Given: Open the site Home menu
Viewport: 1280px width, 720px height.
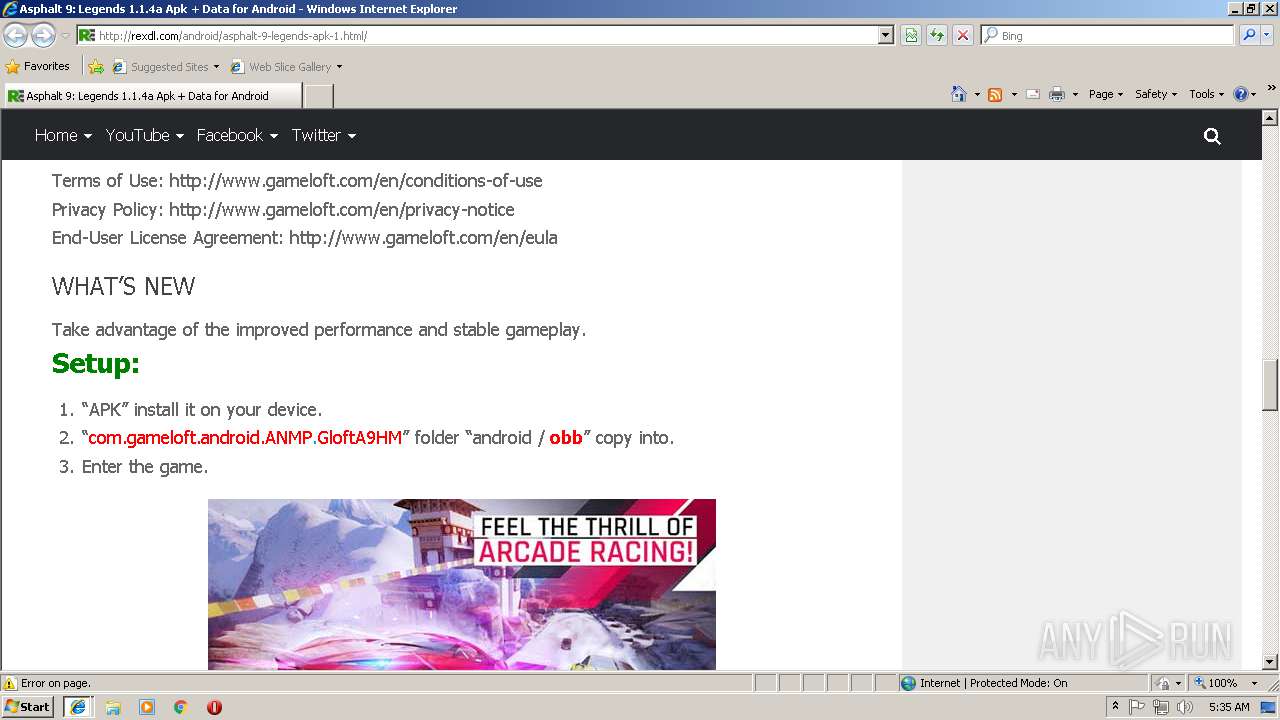Looking at the screenshot, I should pos(63,135).
